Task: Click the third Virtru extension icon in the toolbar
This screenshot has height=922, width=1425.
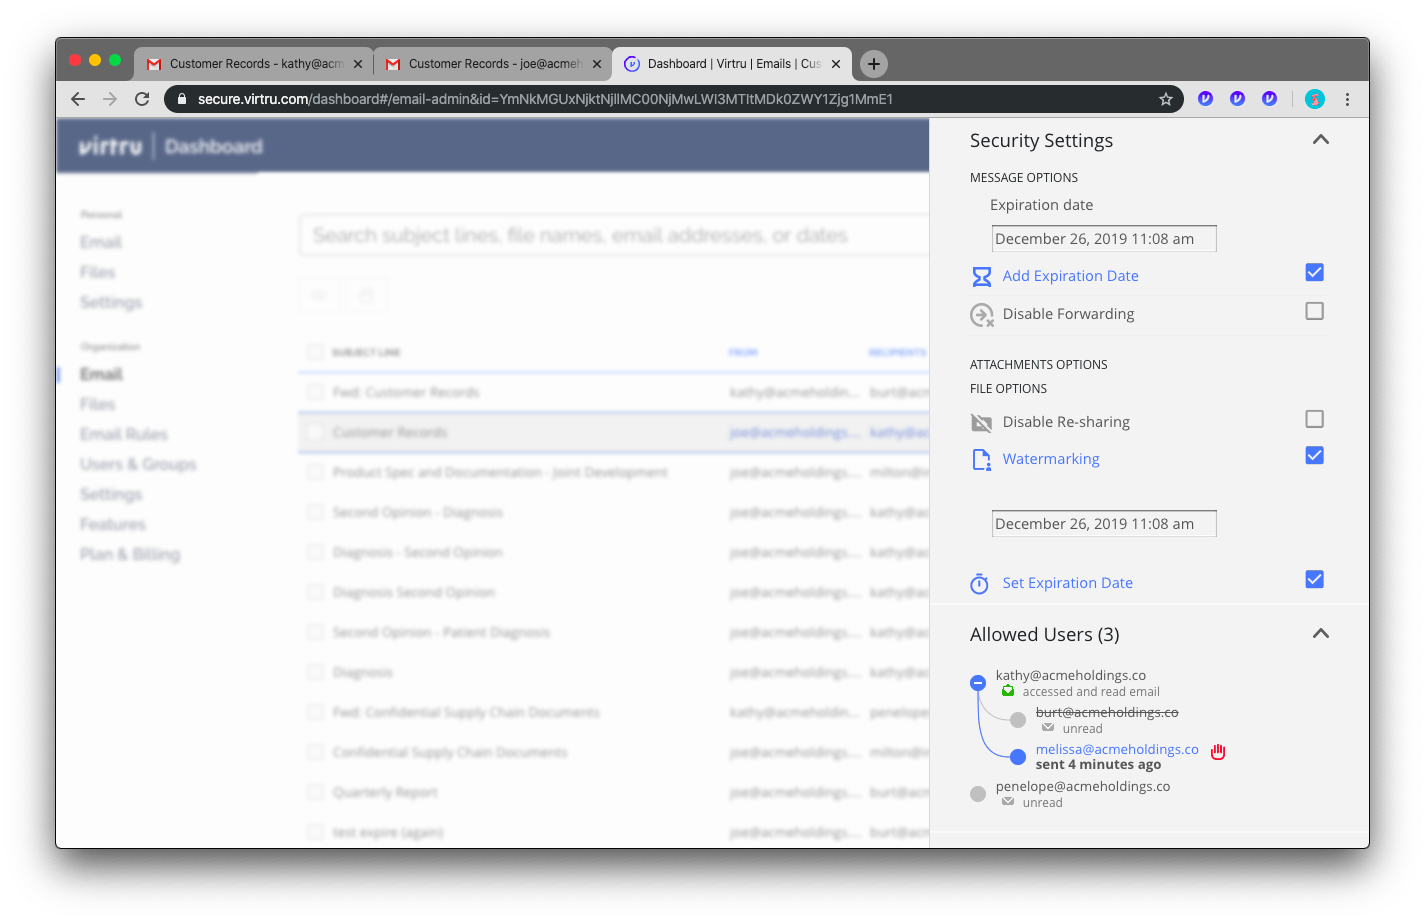Action: click(1270, 99)
